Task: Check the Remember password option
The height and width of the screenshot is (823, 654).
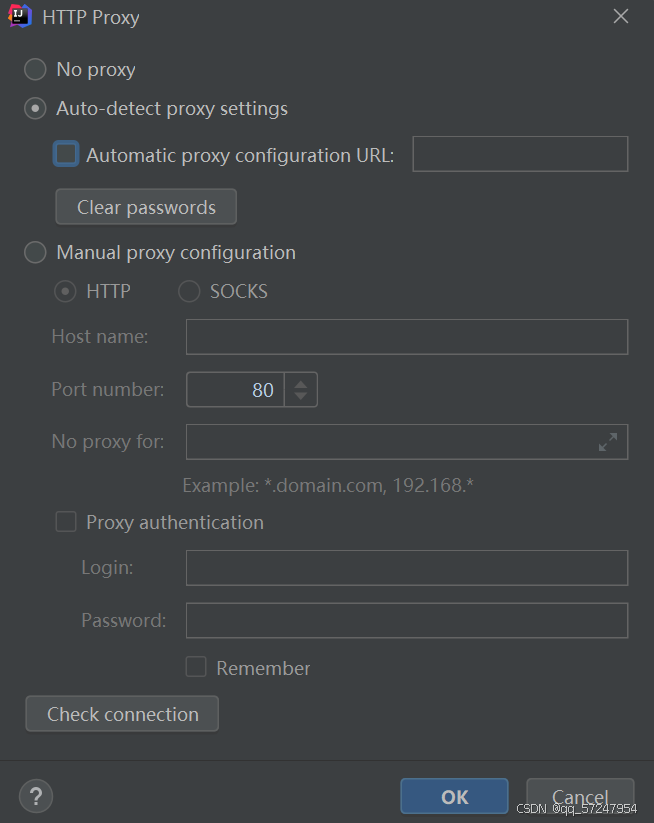Action: point(196,667)
